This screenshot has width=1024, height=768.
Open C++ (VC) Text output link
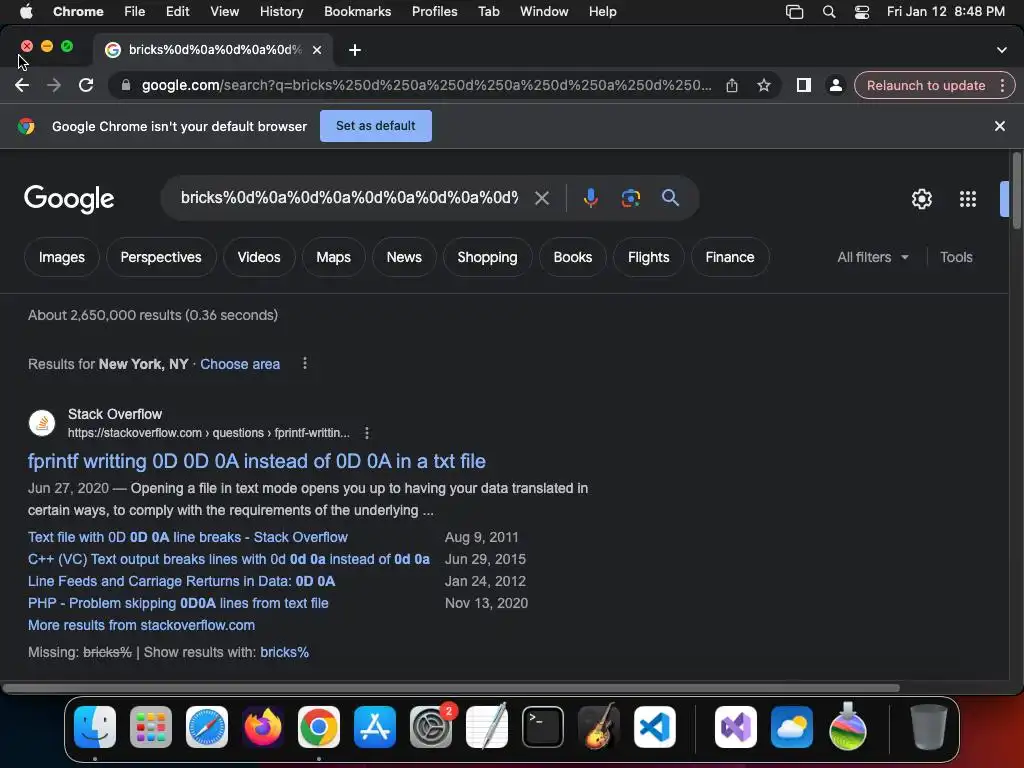pos(229,559)
